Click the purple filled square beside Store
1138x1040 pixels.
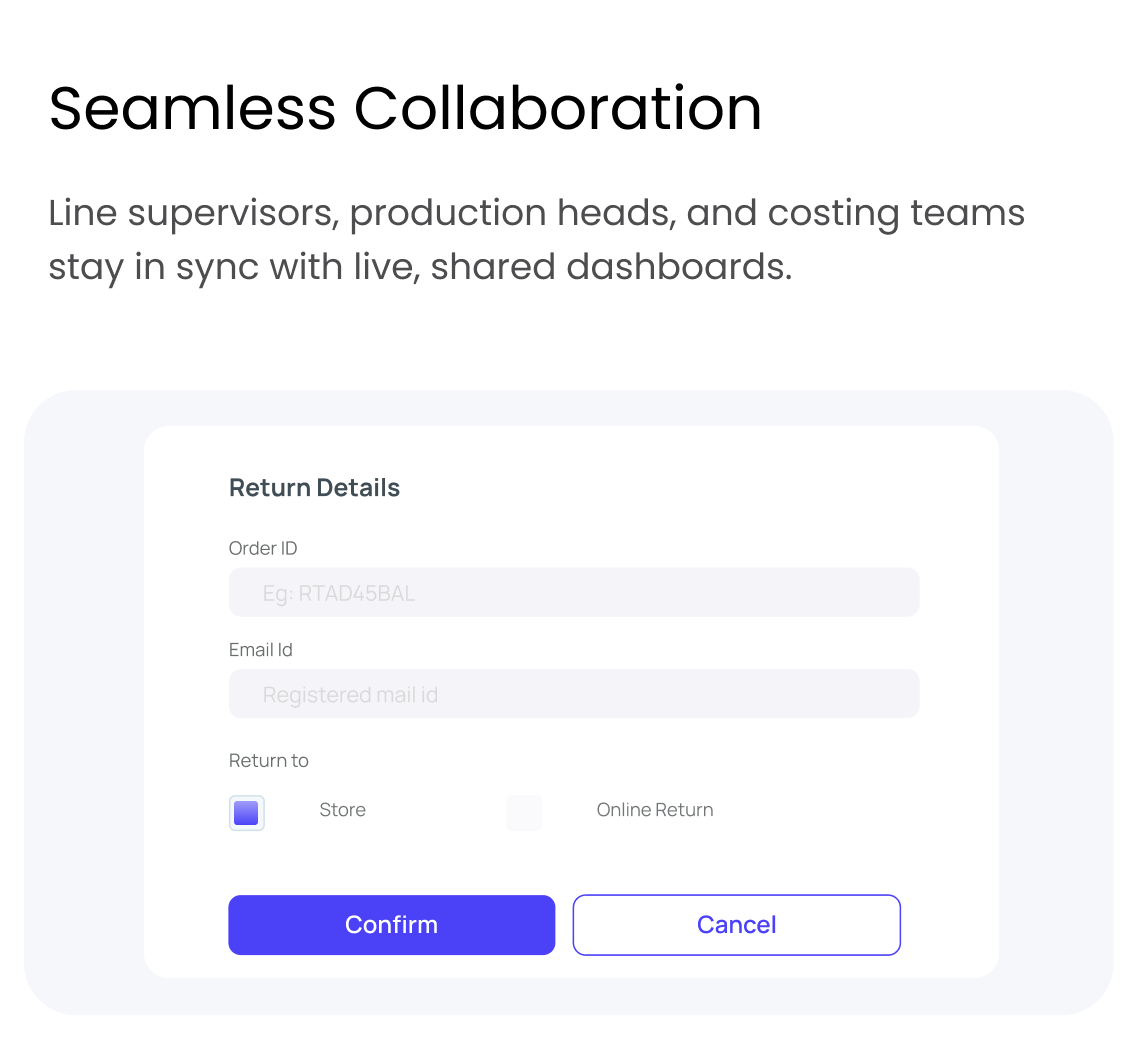[246, 813]
